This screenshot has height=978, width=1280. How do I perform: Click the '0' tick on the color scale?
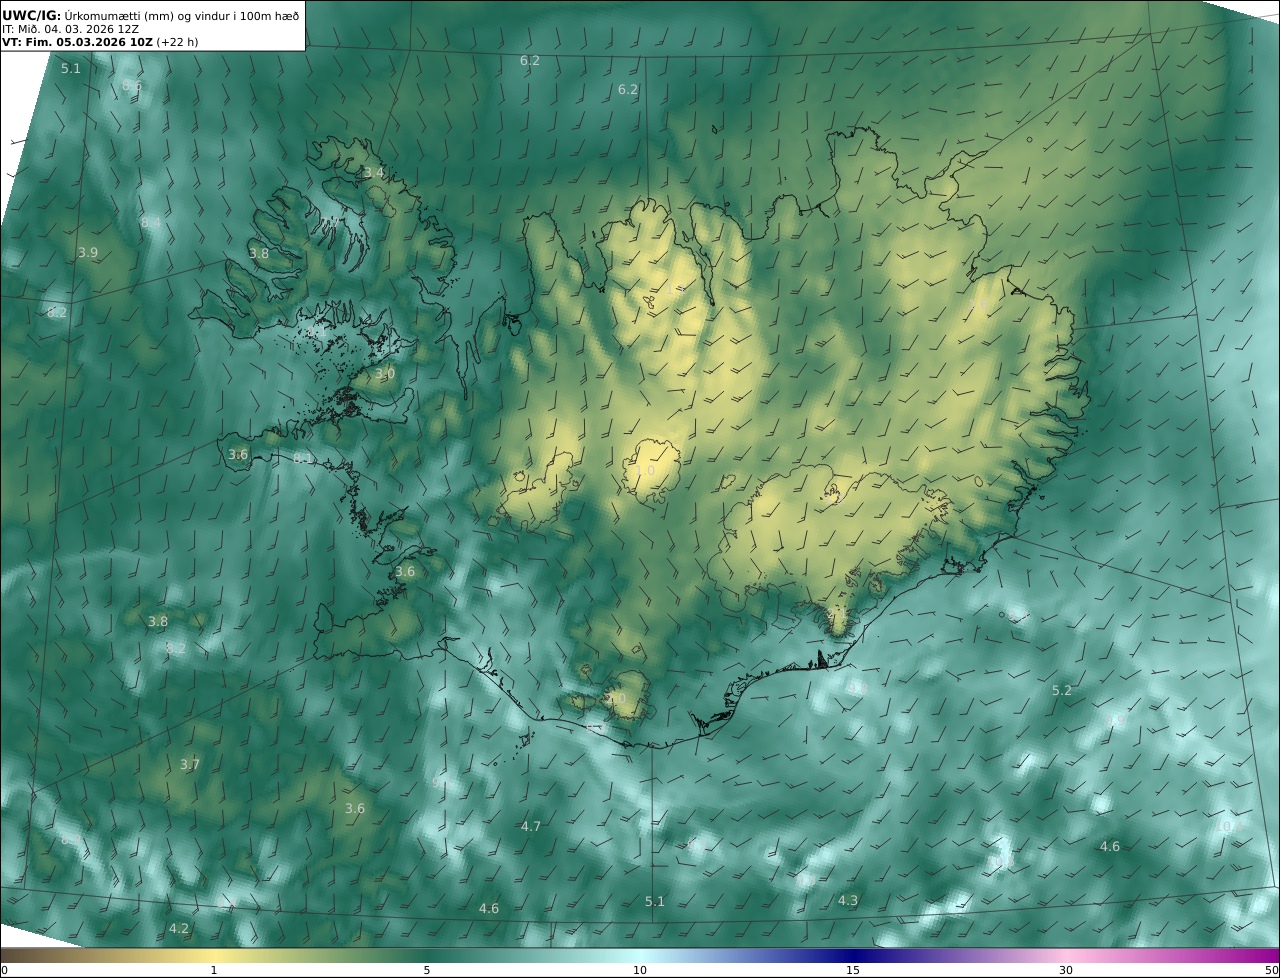(4, 970)
